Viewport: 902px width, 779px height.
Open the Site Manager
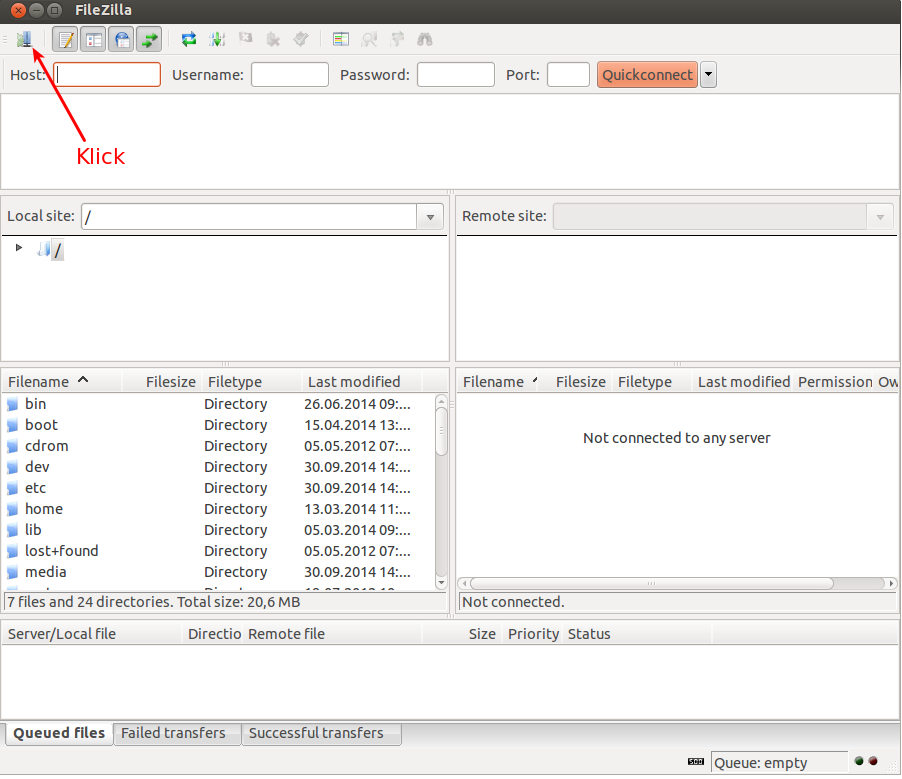(24, 38)
